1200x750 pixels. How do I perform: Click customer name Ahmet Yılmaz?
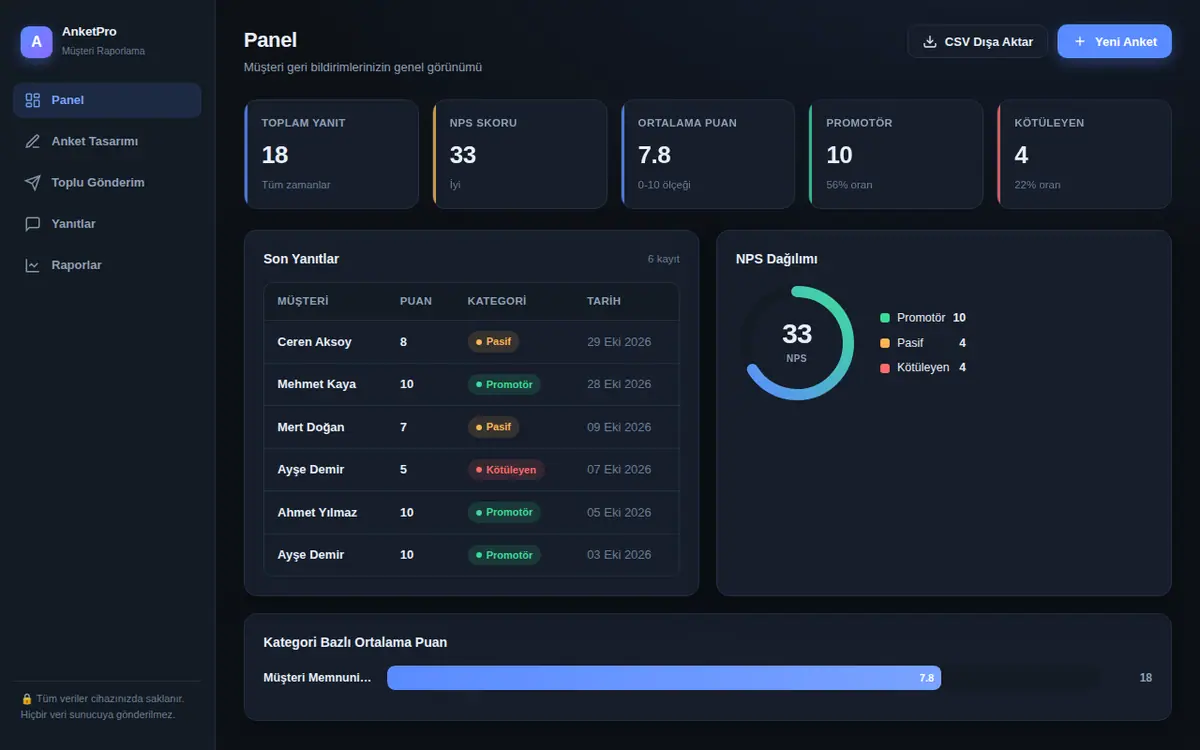click(x=317, y=512)
